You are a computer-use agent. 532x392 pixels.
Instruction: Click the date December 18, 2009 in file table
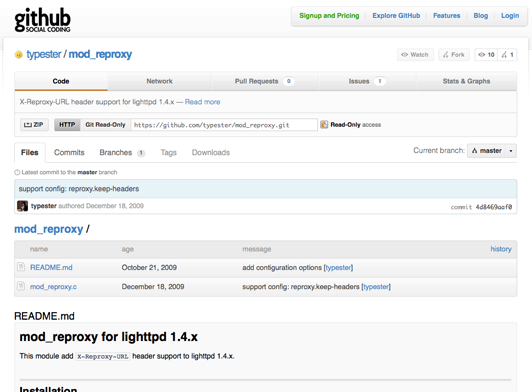[153, 287]
